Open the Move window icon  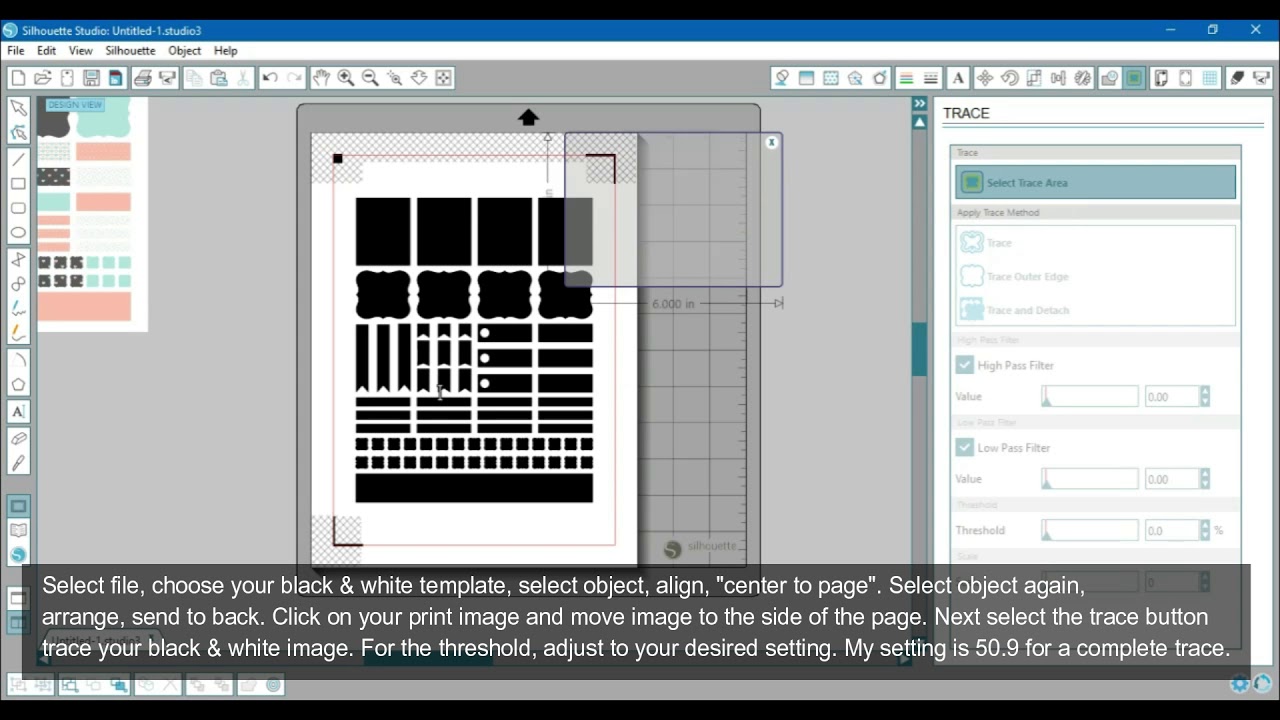[985, 78]
